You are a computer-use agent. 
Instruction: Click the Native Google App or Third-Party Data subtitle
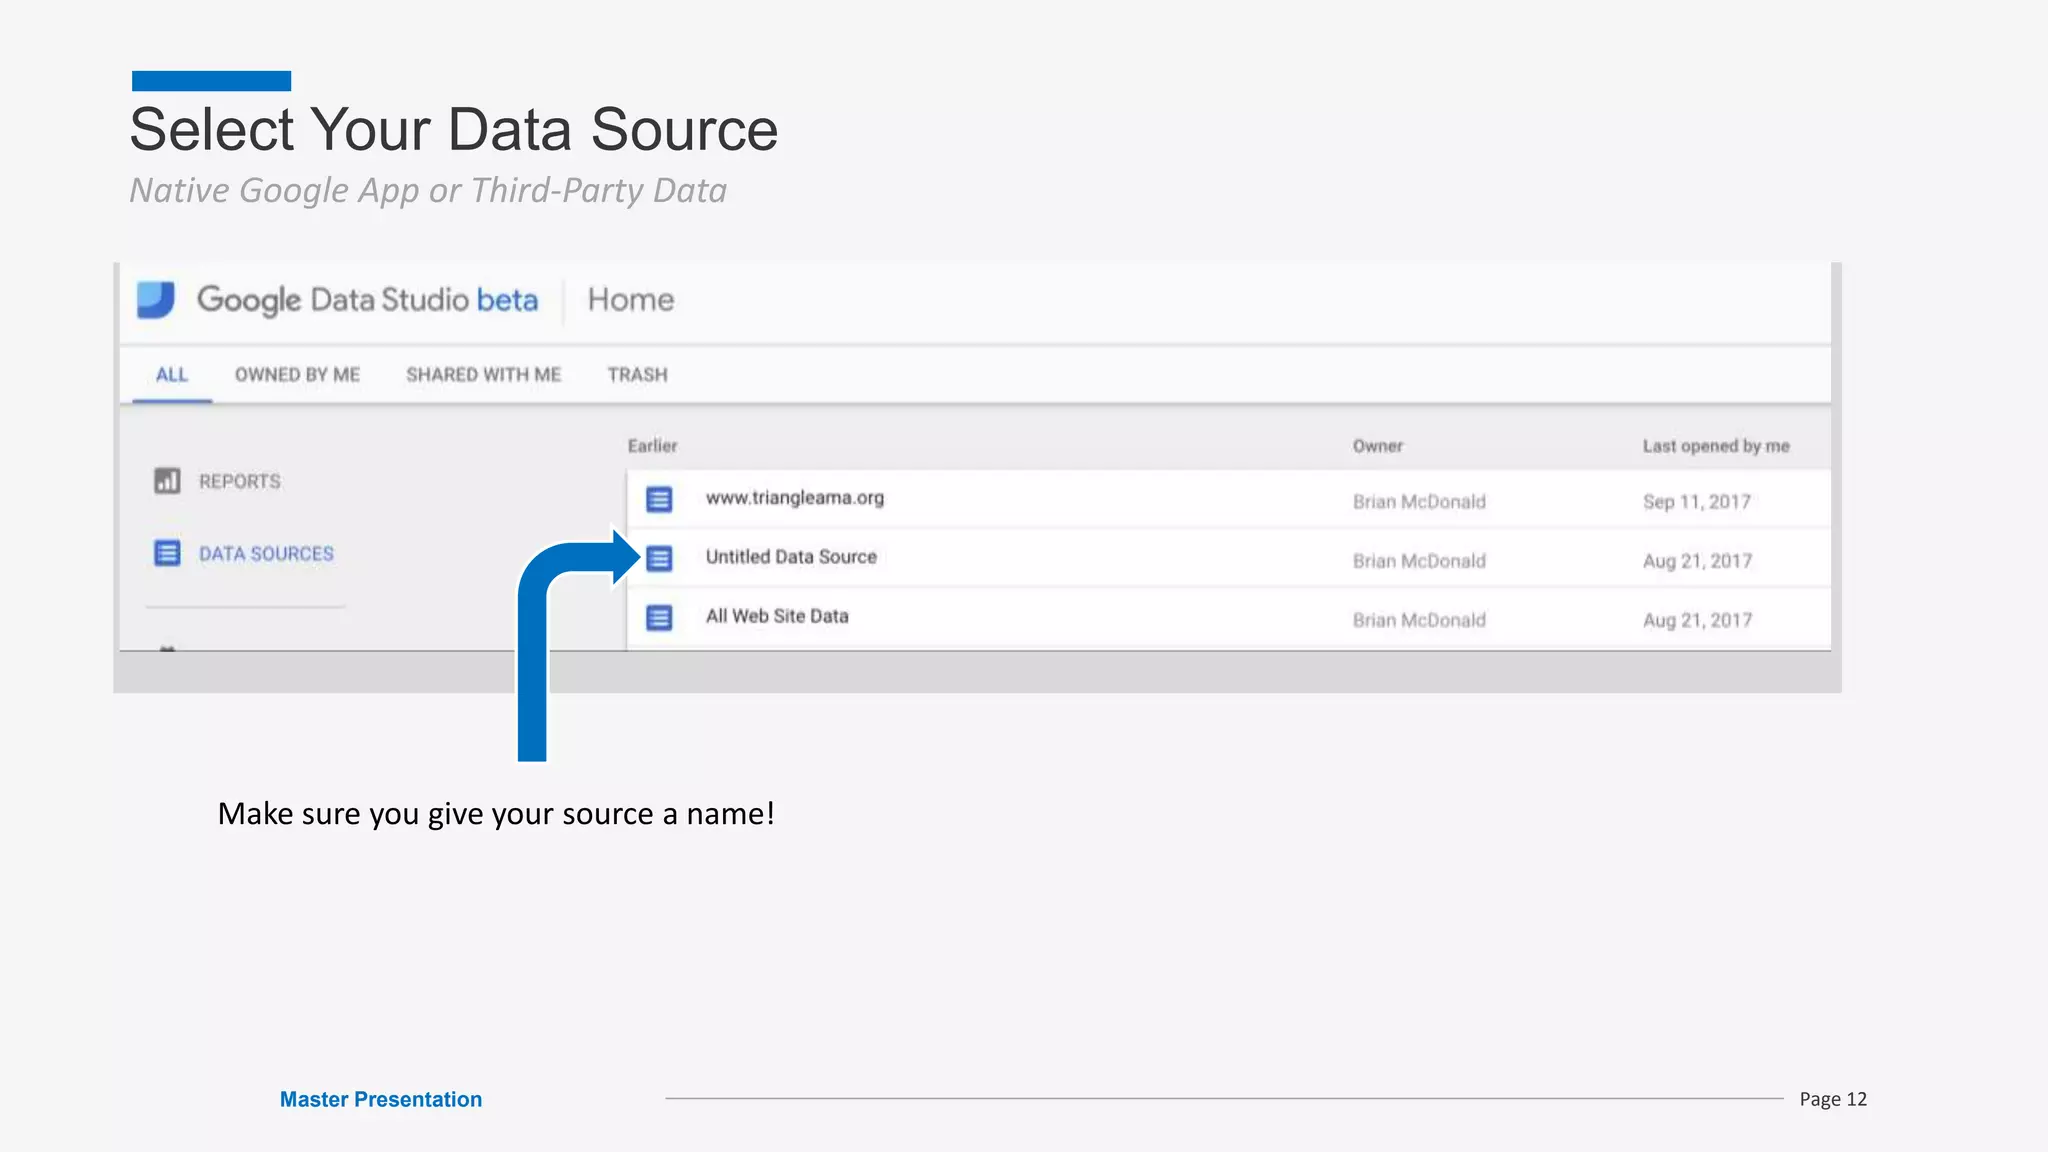coord(428,190)
